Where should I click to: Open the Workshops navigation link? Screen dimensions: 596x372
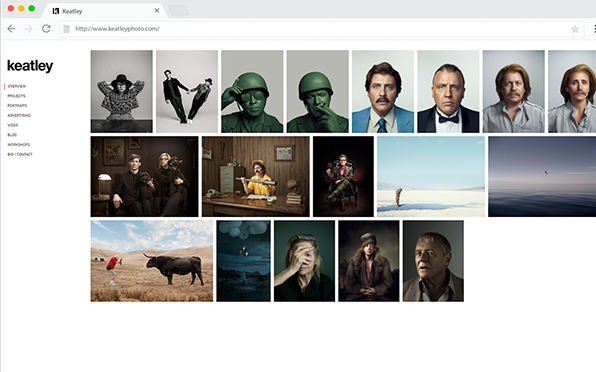19,145
